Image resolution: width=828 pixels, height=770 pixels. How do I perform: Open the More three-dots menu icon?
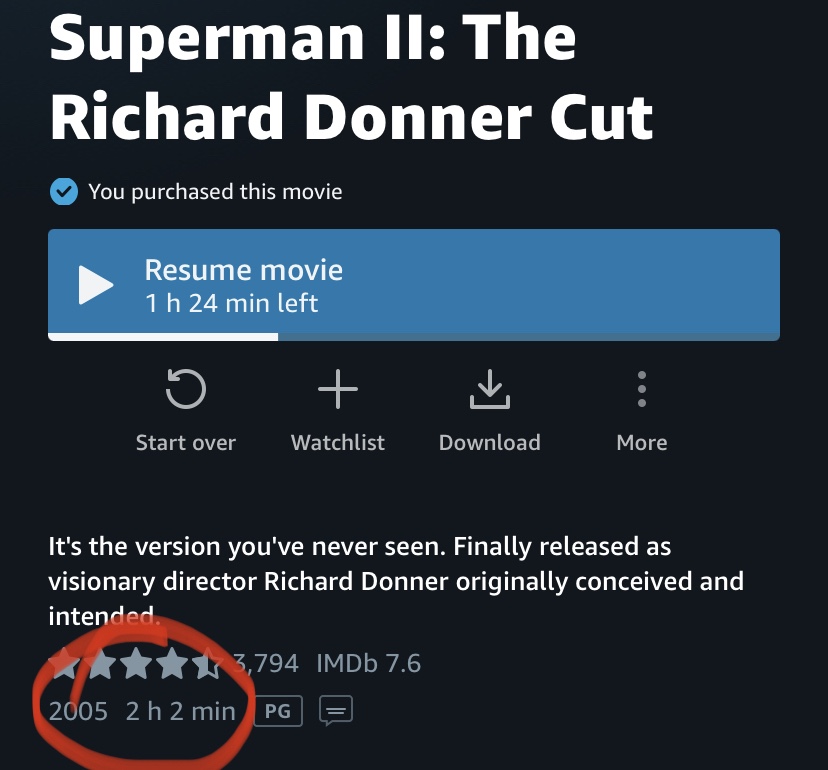pyautogui.click(x=642, y=390)
